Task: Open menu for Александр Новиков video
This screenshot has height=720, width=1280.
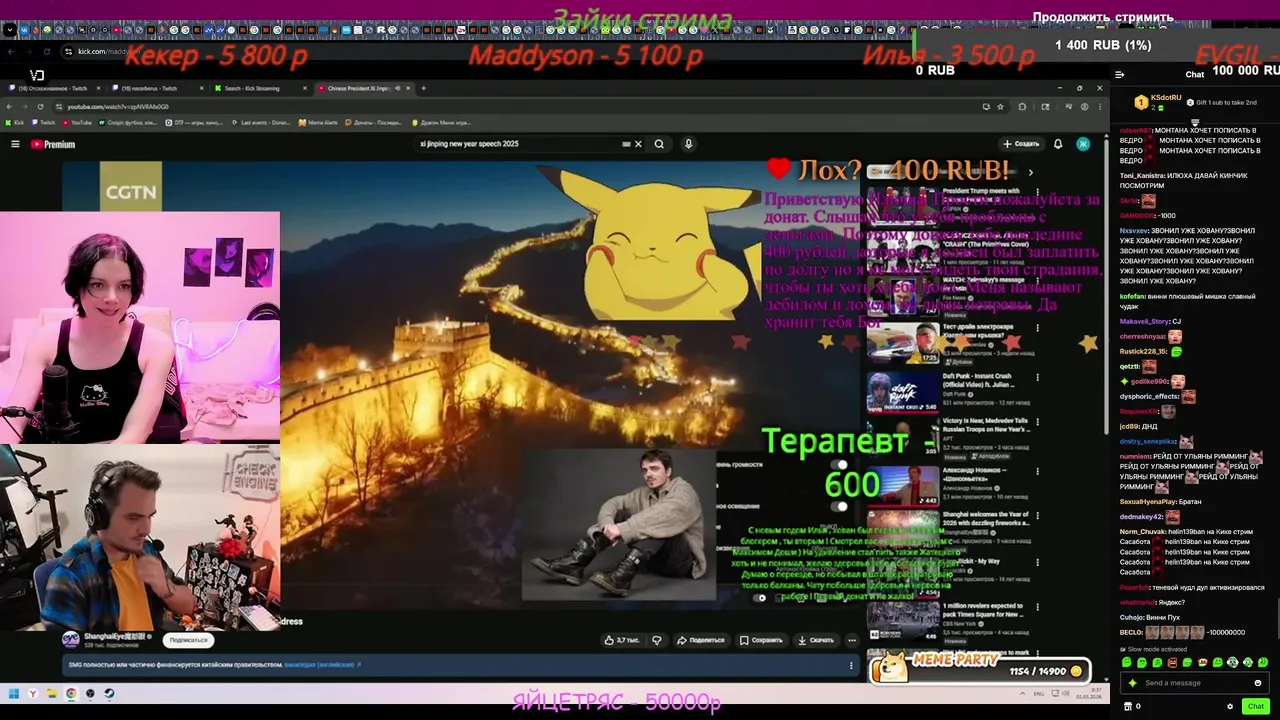Action: 1036,472
